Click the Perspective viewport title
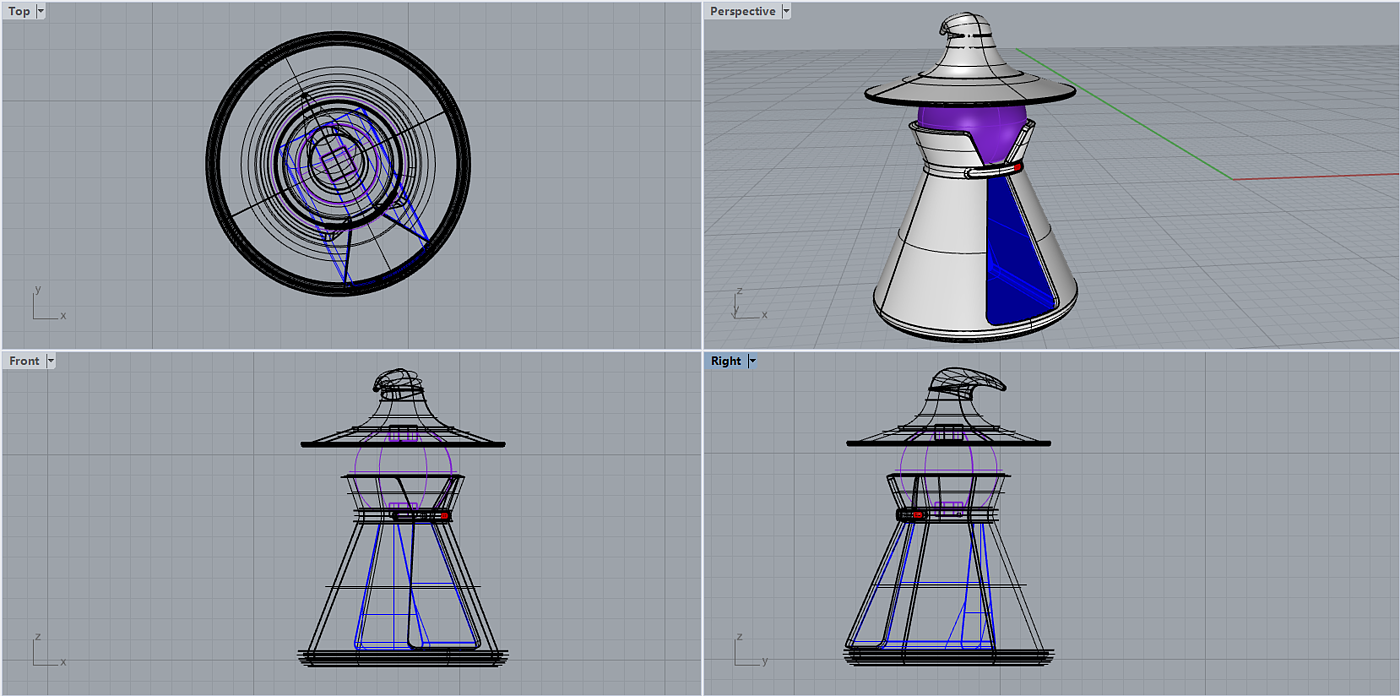This screenshot has width=1400, height=696. 742,12
